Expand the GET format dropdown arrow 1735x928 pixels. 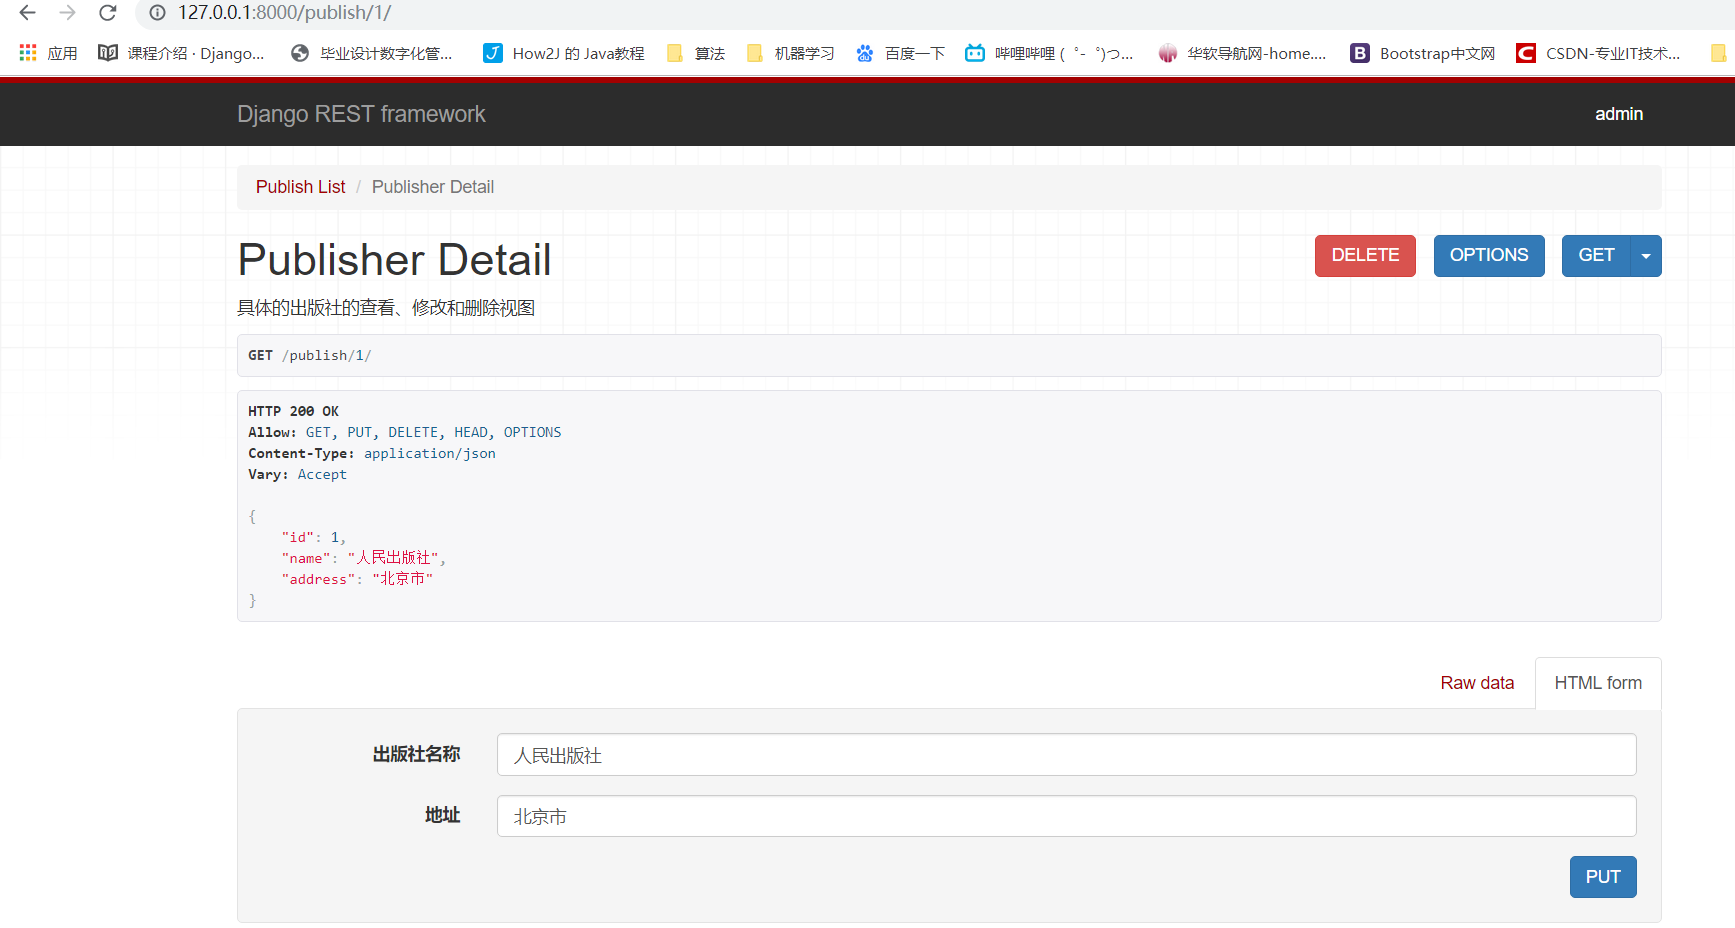click(1646, 256)
